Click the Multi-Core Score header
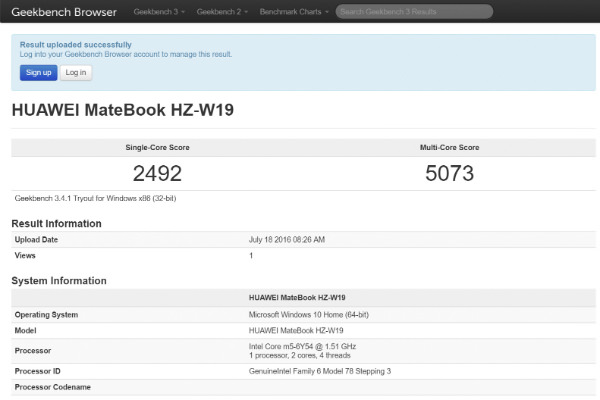This screenshot has height=400, width=600. point(450,147)
